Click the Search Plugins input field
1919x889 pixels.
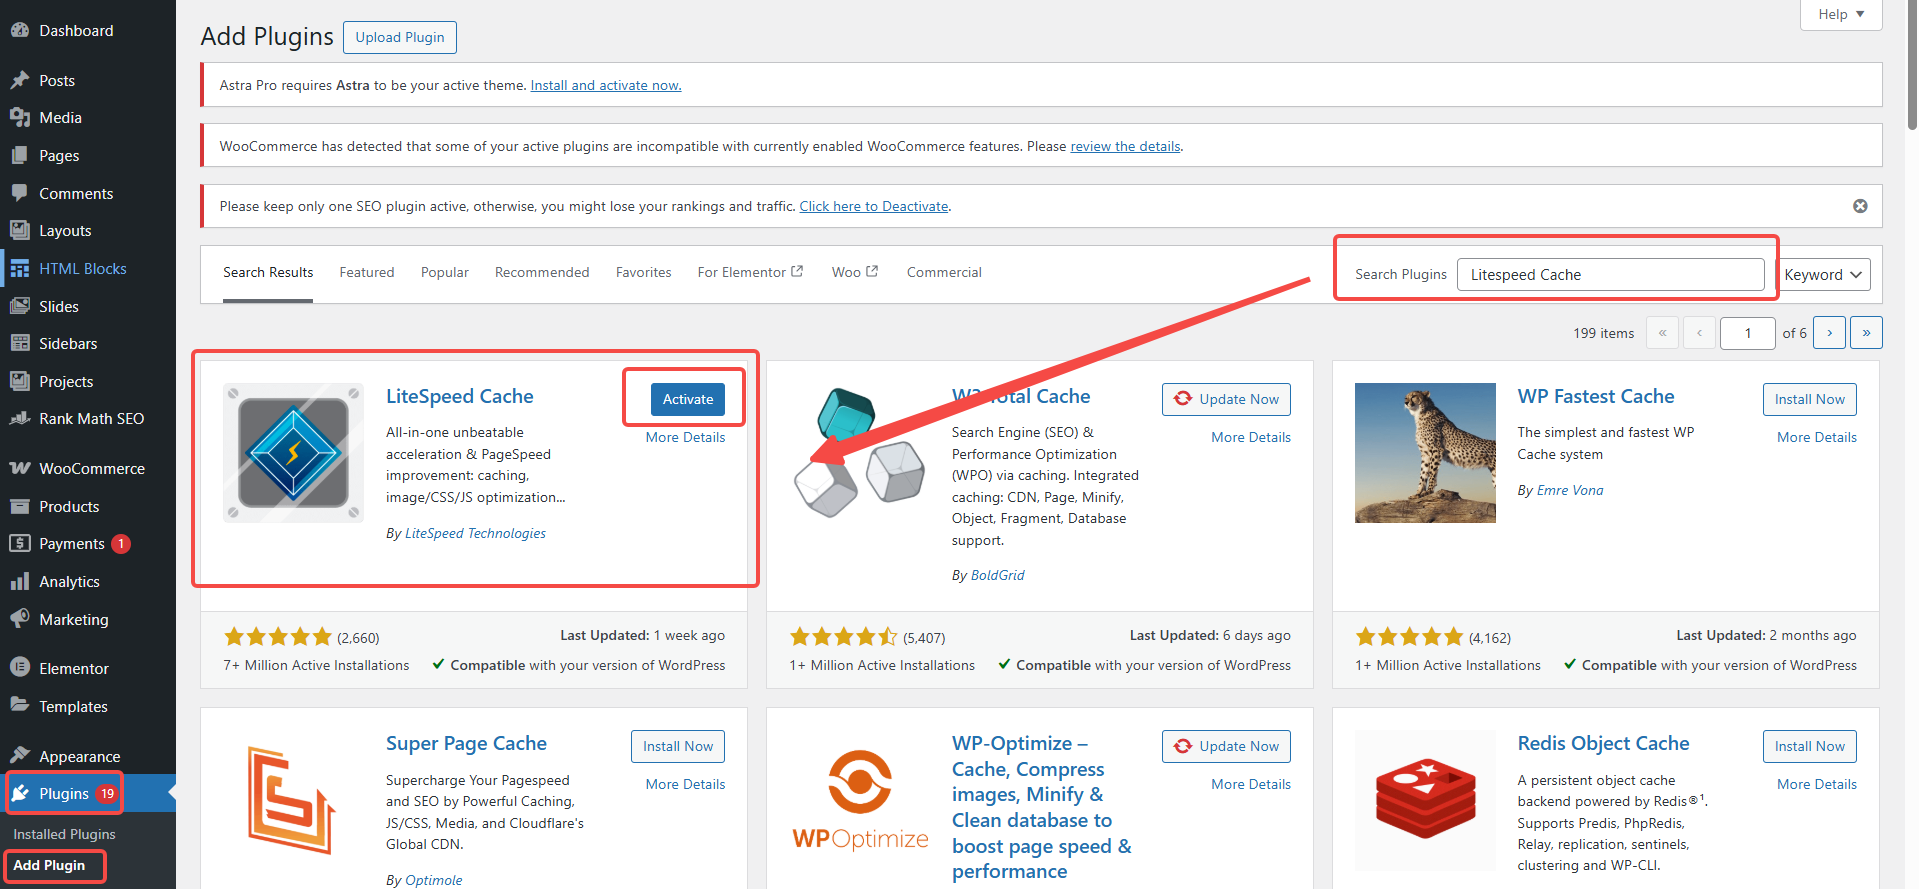click(x=1611, y=275)
